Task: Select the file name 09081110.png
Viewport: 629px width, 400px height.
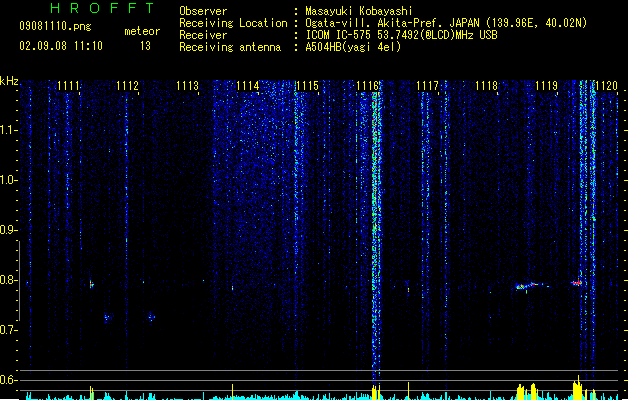Action: (x=55, y=26)
